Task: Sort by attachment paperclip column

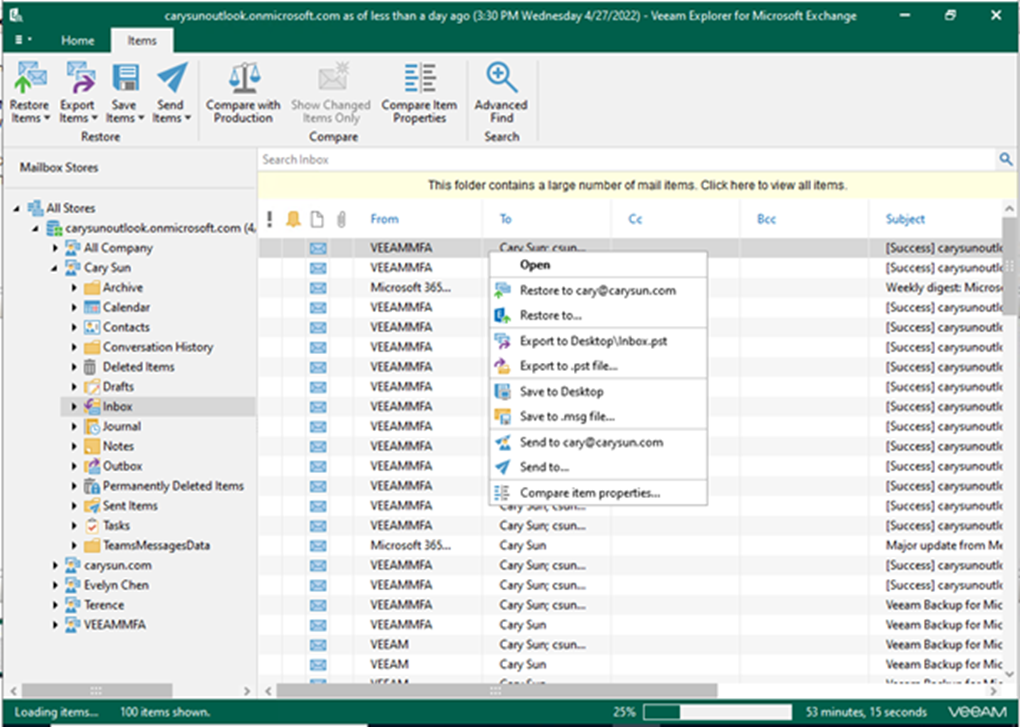Action: (x=341, y=219)
